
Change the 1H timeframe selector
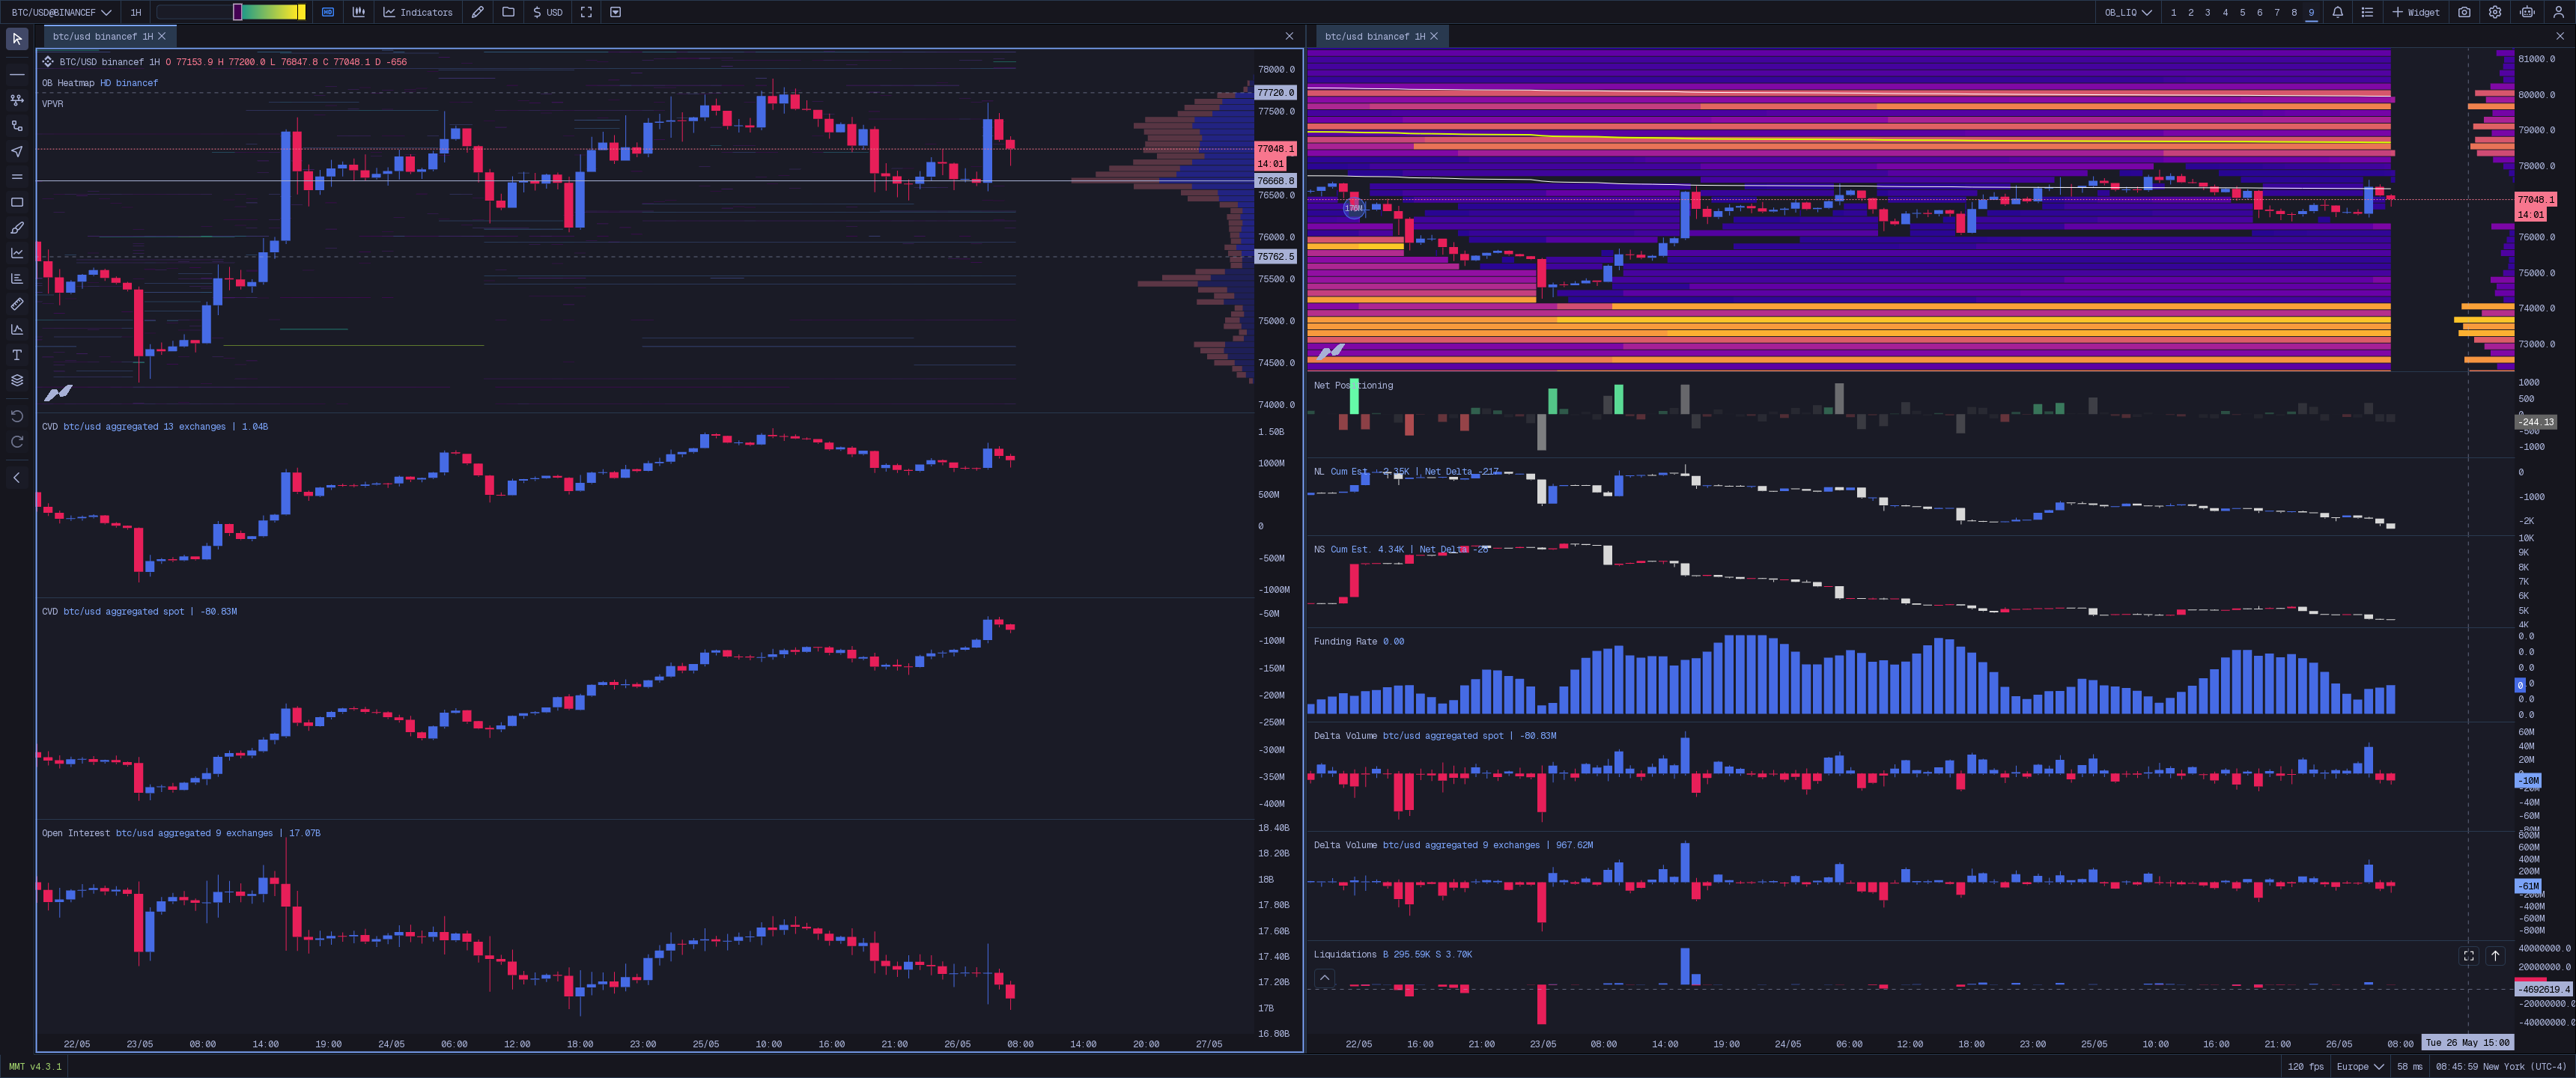tap(136, 12)
